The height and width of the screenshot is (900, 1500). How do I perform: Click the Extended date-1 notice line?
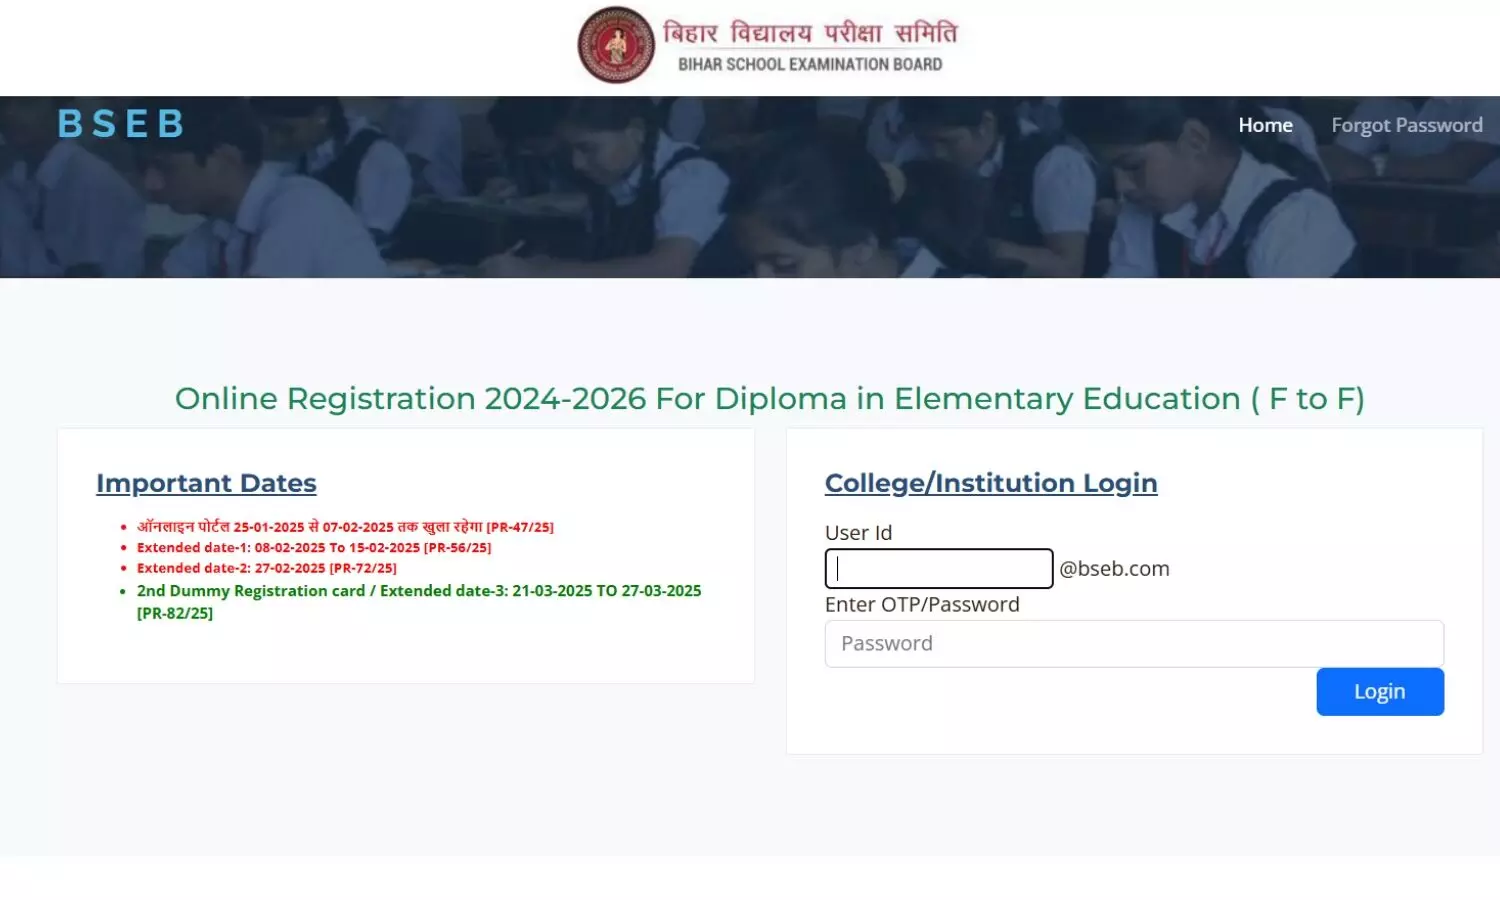pyautogui.click(x=314, y=547)
